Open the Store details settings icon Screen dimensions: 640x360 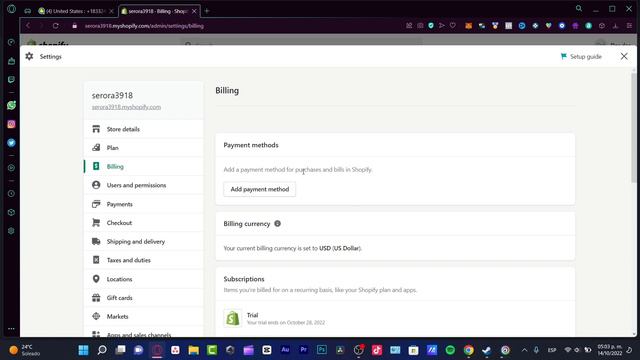(96, 129)
